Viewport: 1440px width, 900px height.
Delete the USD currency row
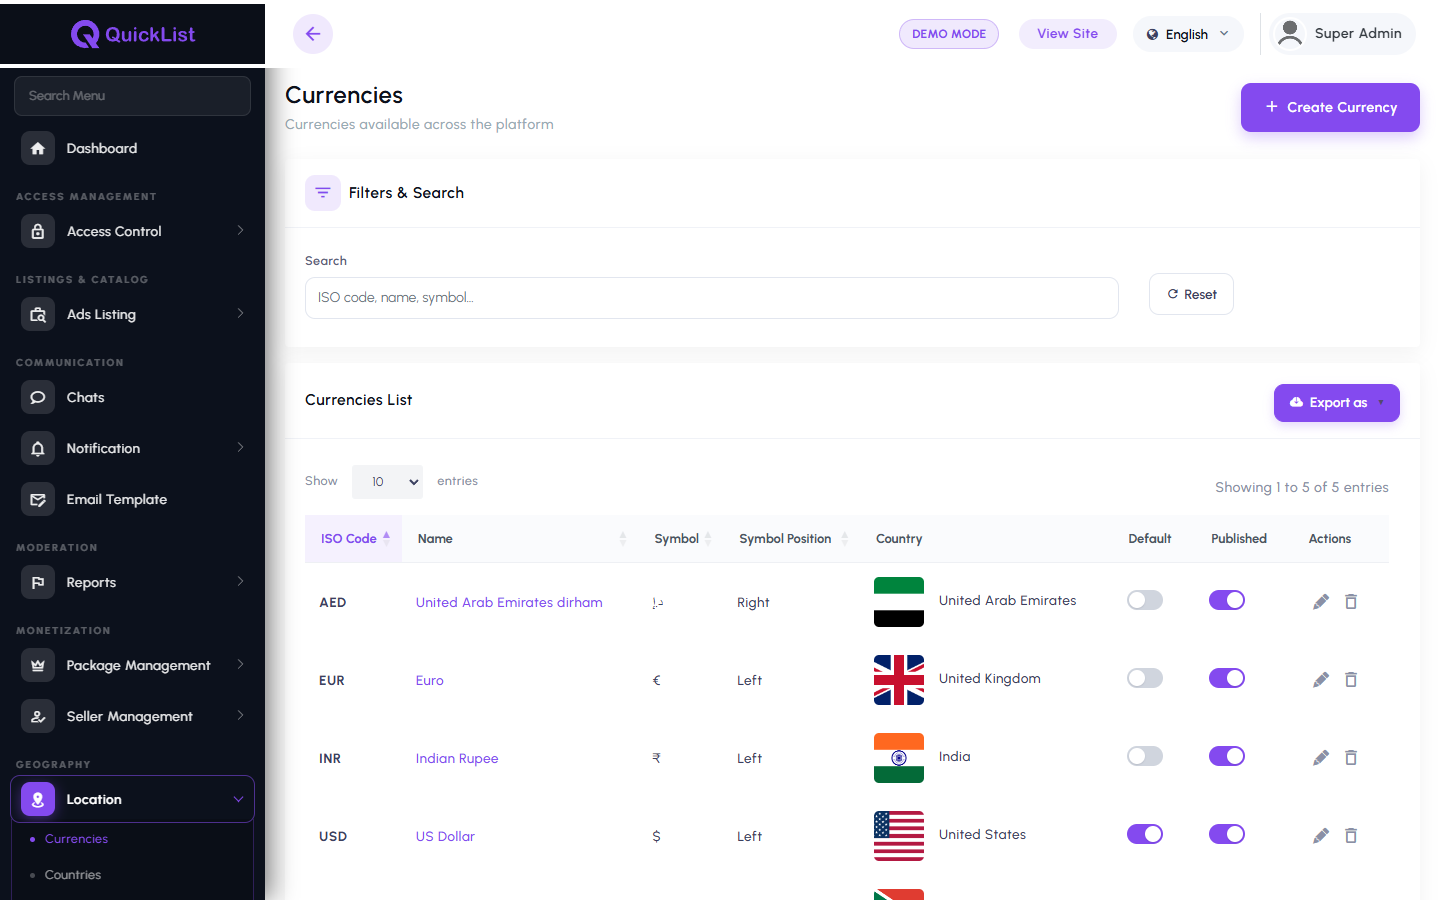coord(1351,835)
